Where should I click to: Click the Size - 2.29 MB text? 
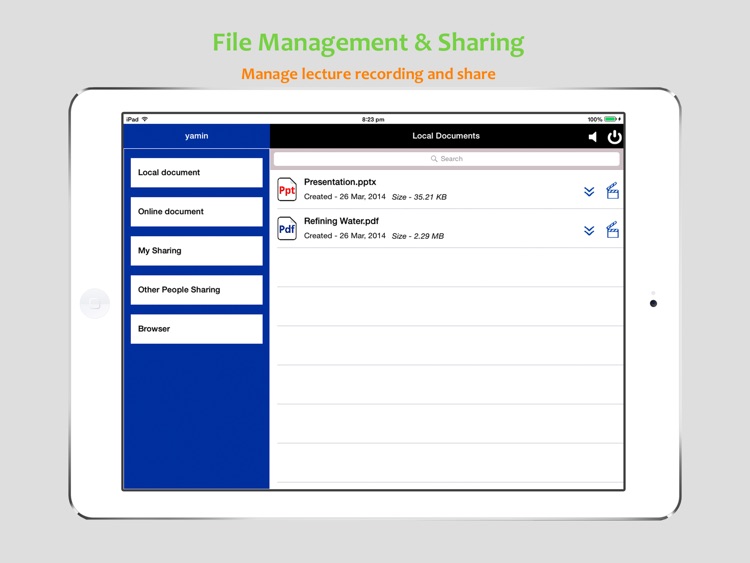[x=418, y=236]
